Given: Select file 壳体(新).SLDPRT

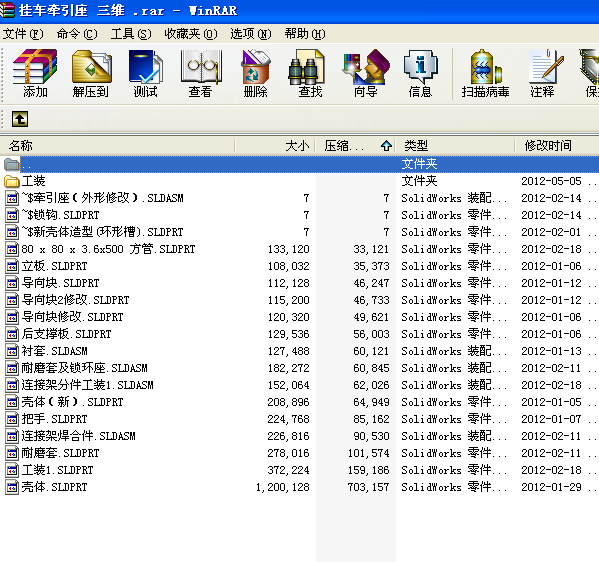Looking at the screenshot, I should 72,402.
